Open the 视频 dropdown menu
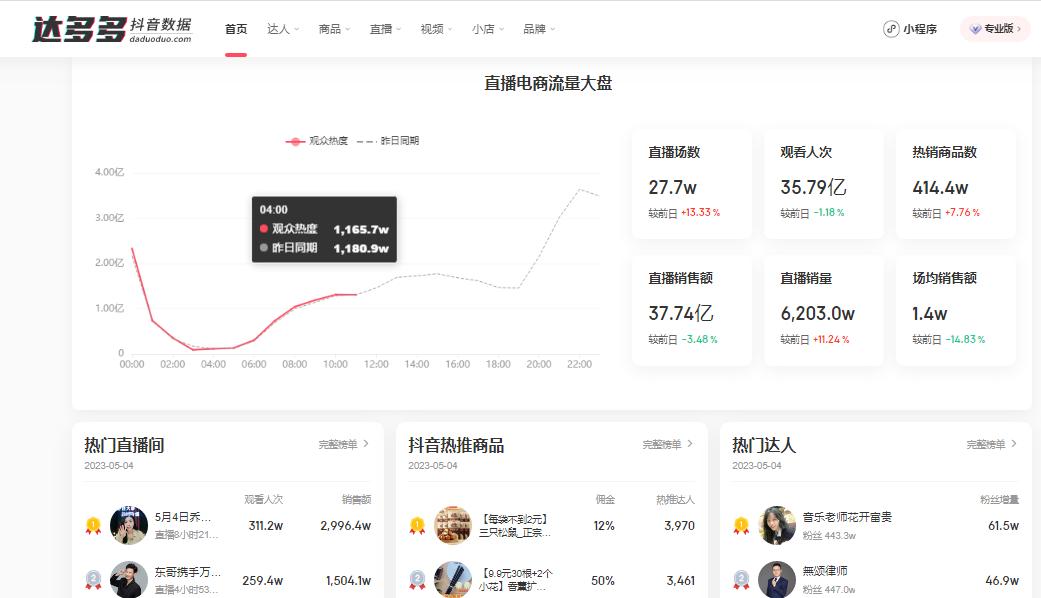Image resolution: width=1041 pixels, height=598 pixels. (435, 29)
